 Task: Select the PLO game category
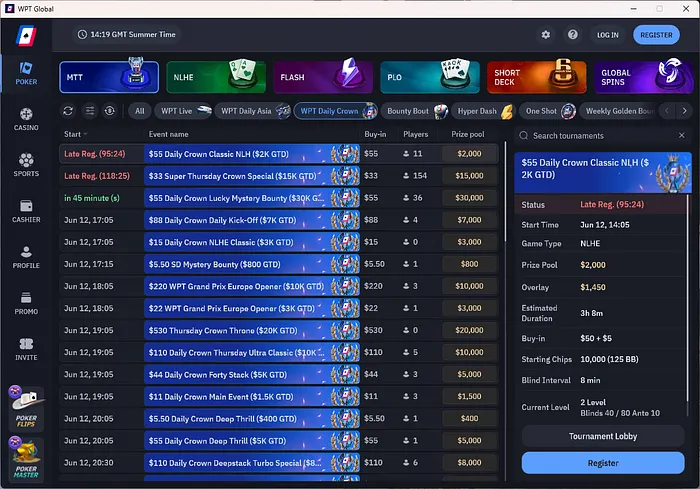pos(430,77)
